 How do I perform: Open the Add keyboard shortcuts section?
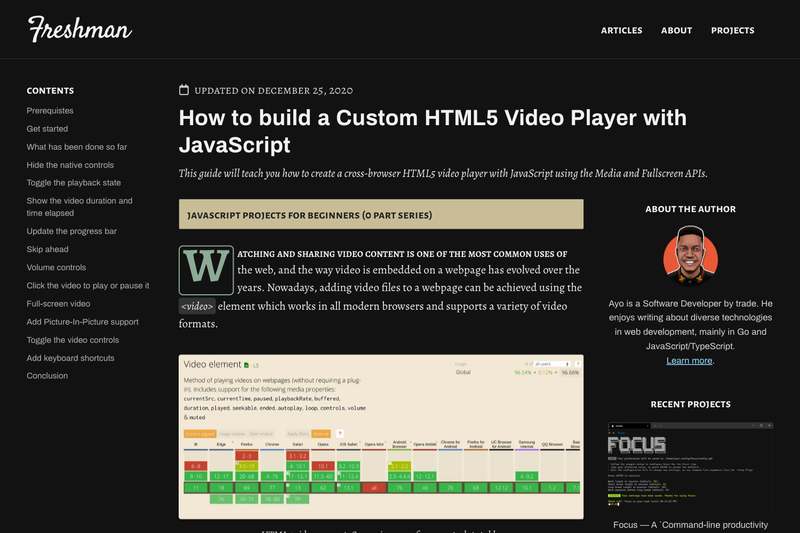click(x=70, y=358)
